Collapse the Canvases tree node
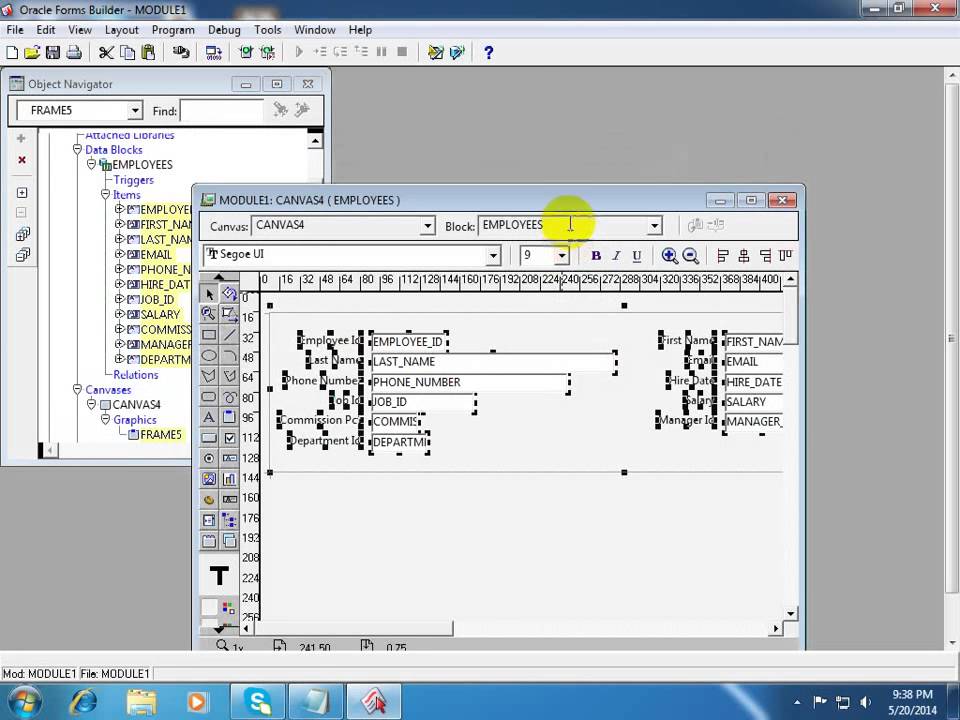The image size is (960, 720). [77, 389]
